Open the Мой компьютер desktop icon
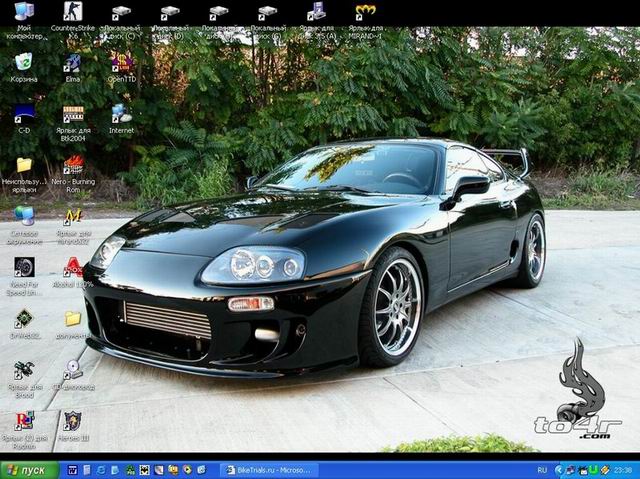 [x=23, y=13]
